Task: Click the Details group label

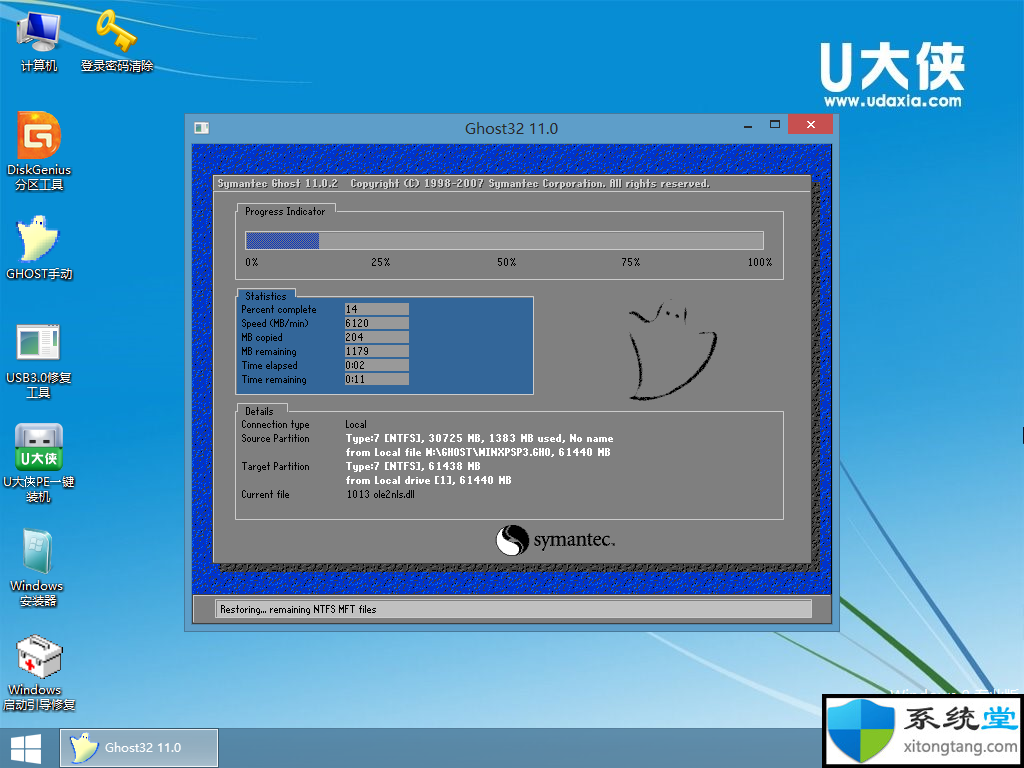Action: click(x=259, y=411)
